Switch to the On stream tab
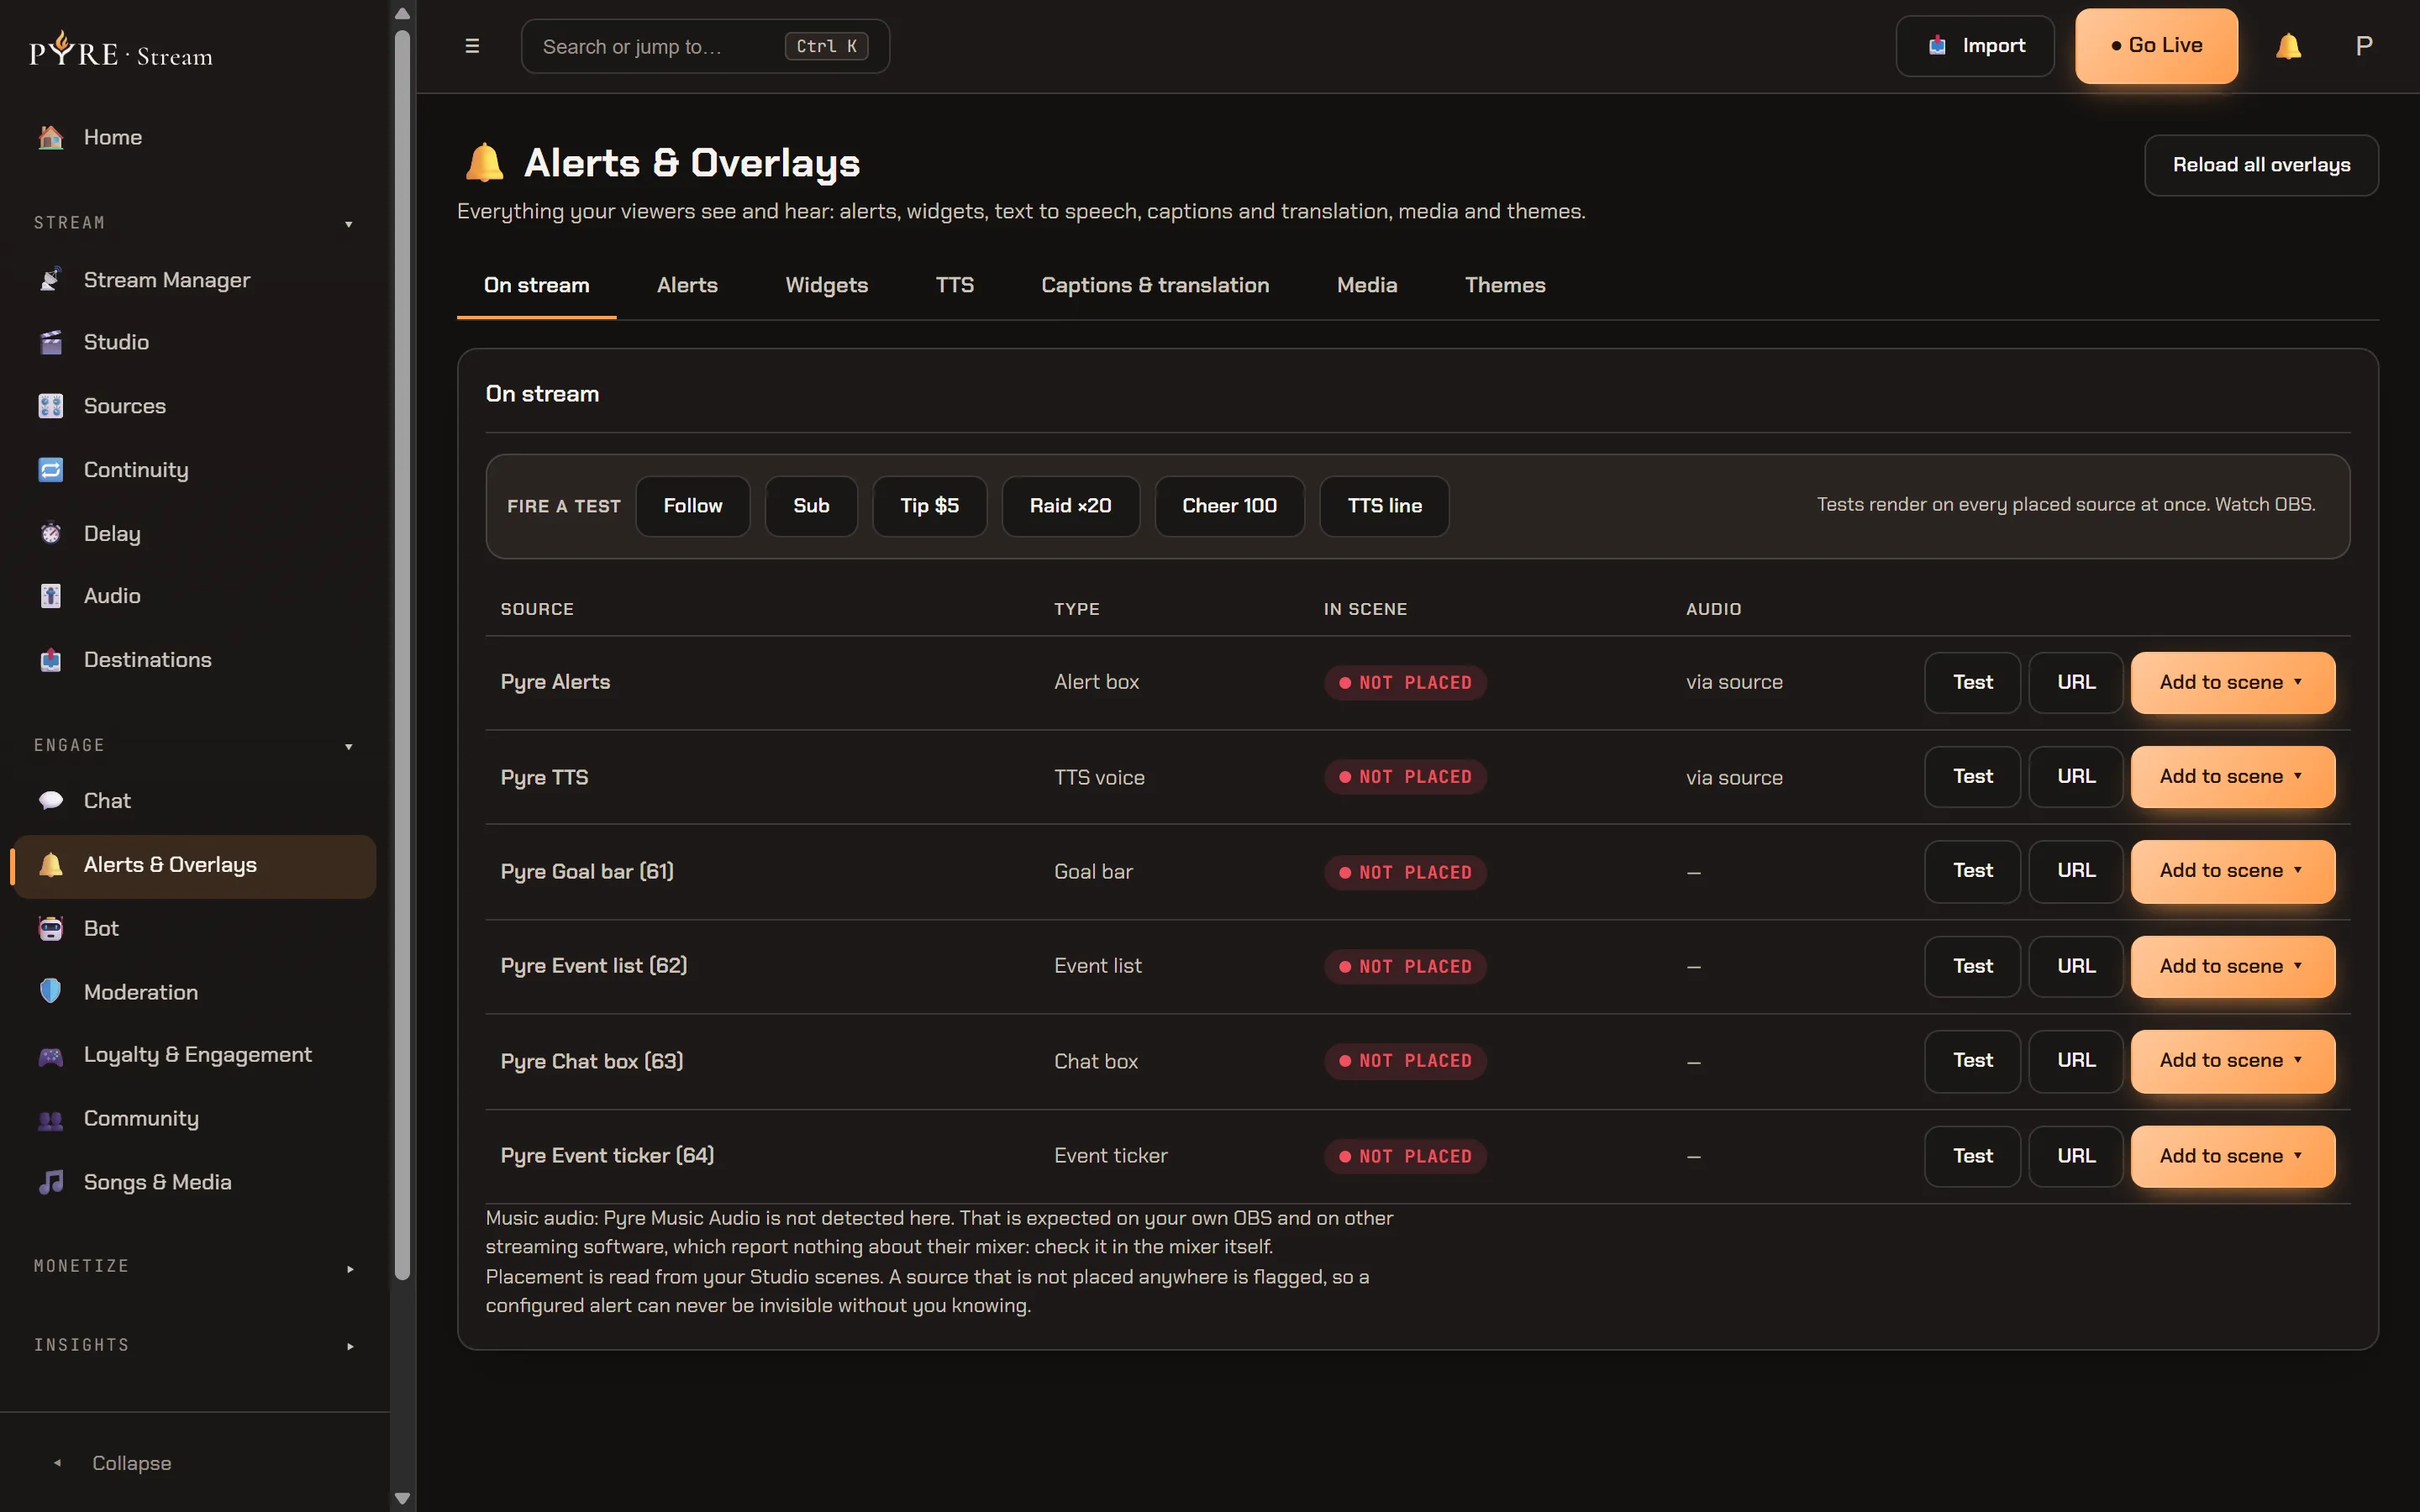 pos(537,285)
